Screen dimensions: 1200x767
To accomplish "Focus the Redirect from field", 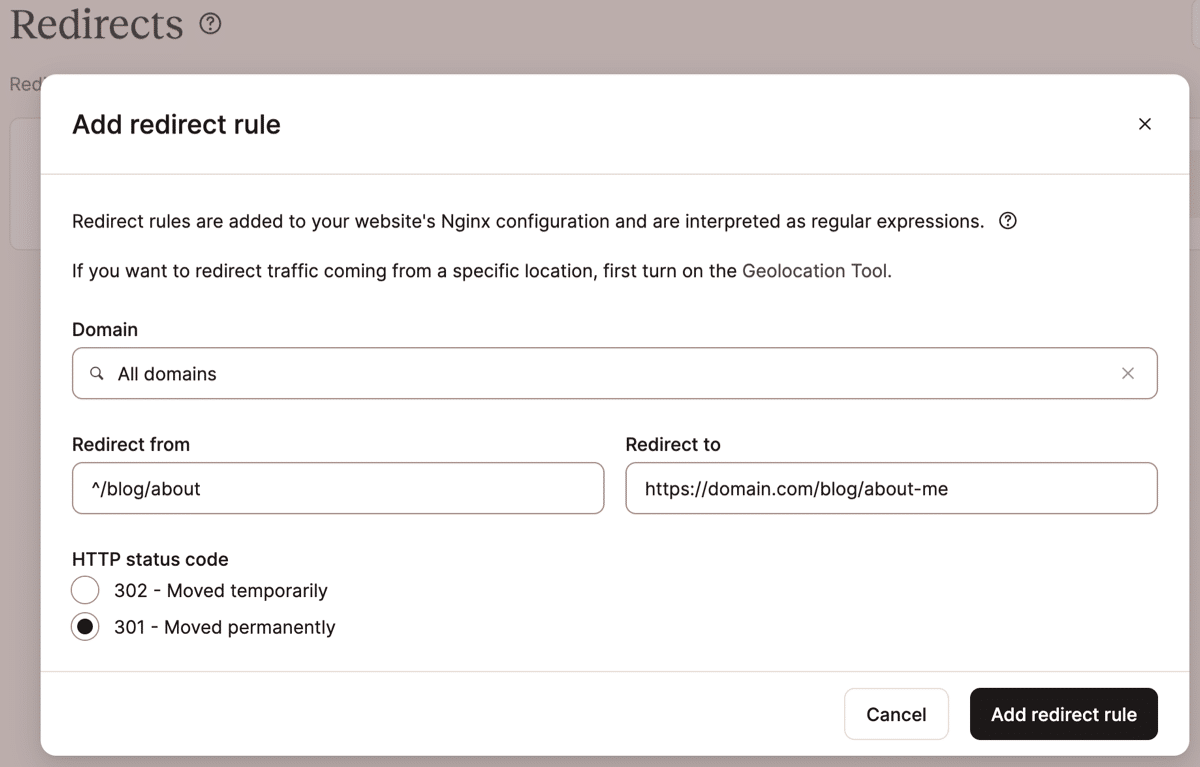I will point(338,488).
